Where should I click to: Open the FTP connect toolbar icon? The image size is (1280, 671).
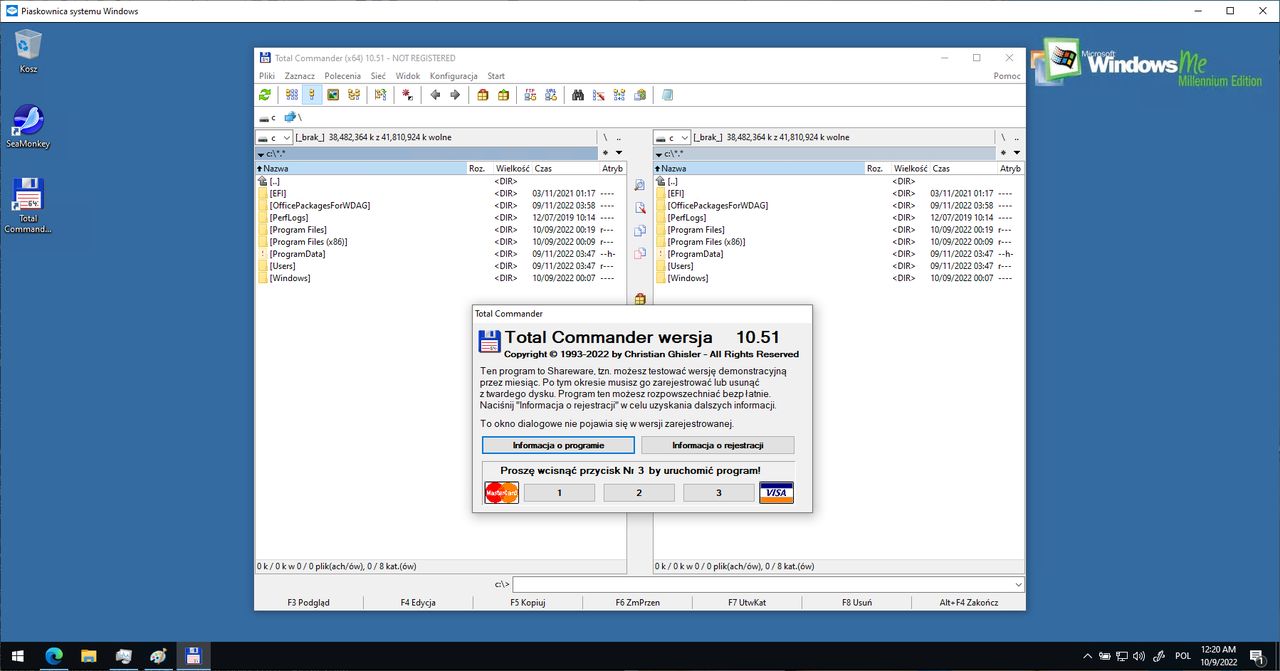[530, 95]
